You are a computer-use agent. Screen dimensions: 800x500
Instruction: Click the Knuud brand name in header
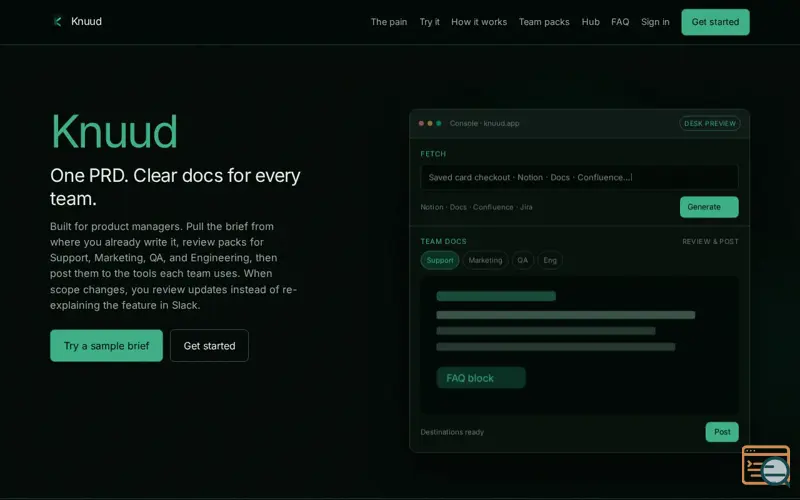point(86,21)
